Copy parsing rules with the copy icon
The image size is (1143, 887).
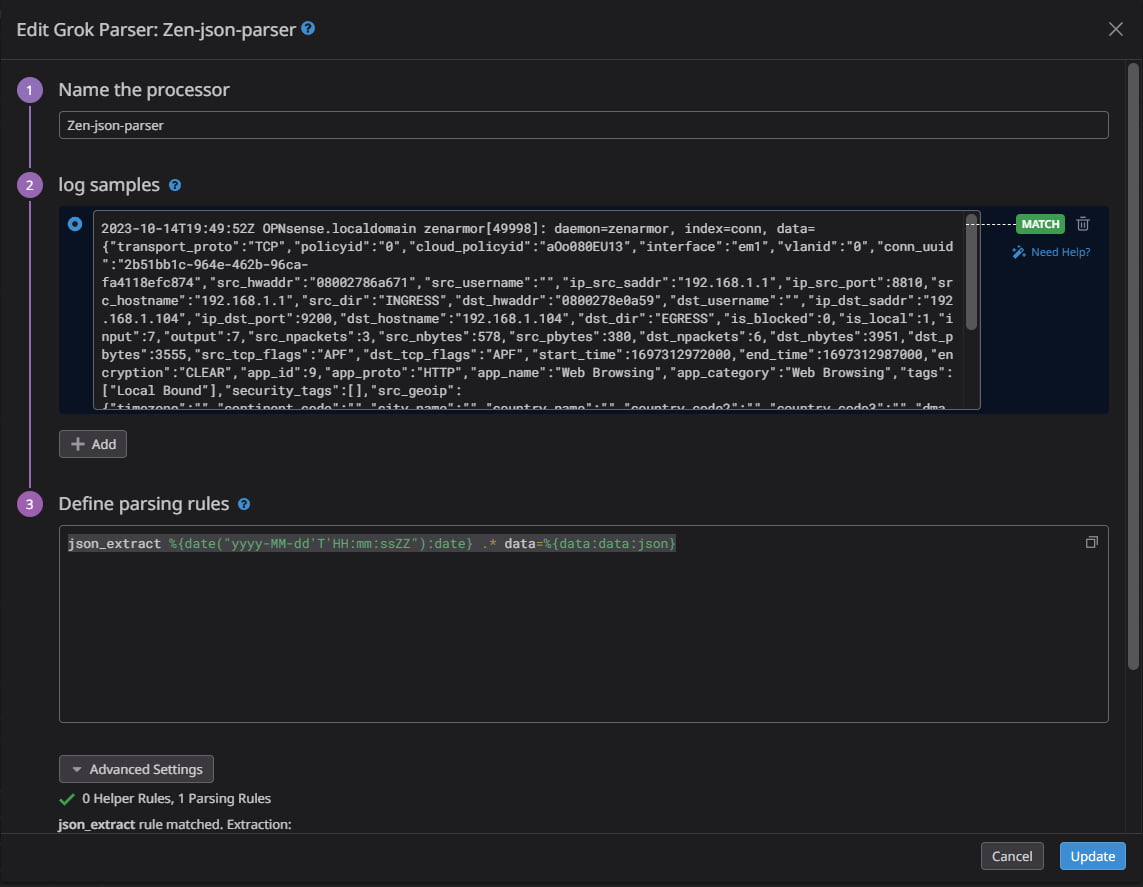point(1091,542)
